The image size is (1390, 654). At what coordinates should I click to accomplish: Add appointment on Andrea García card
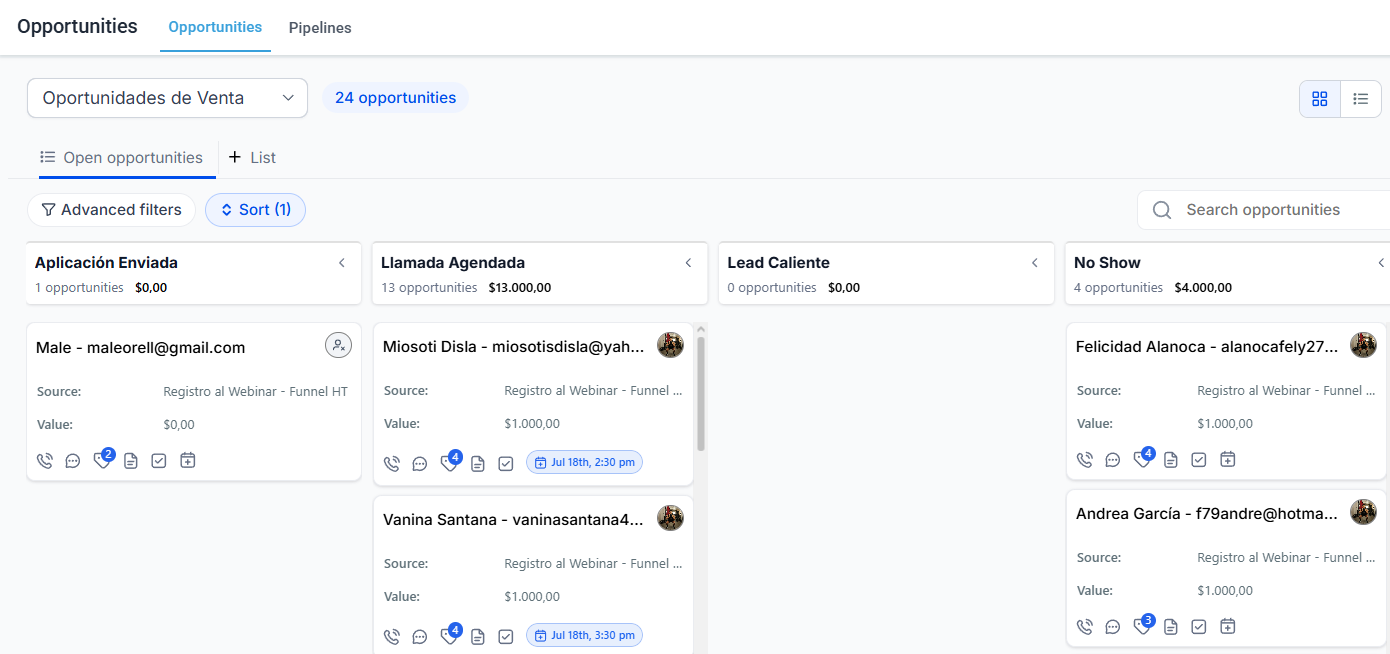point(1228,627)
